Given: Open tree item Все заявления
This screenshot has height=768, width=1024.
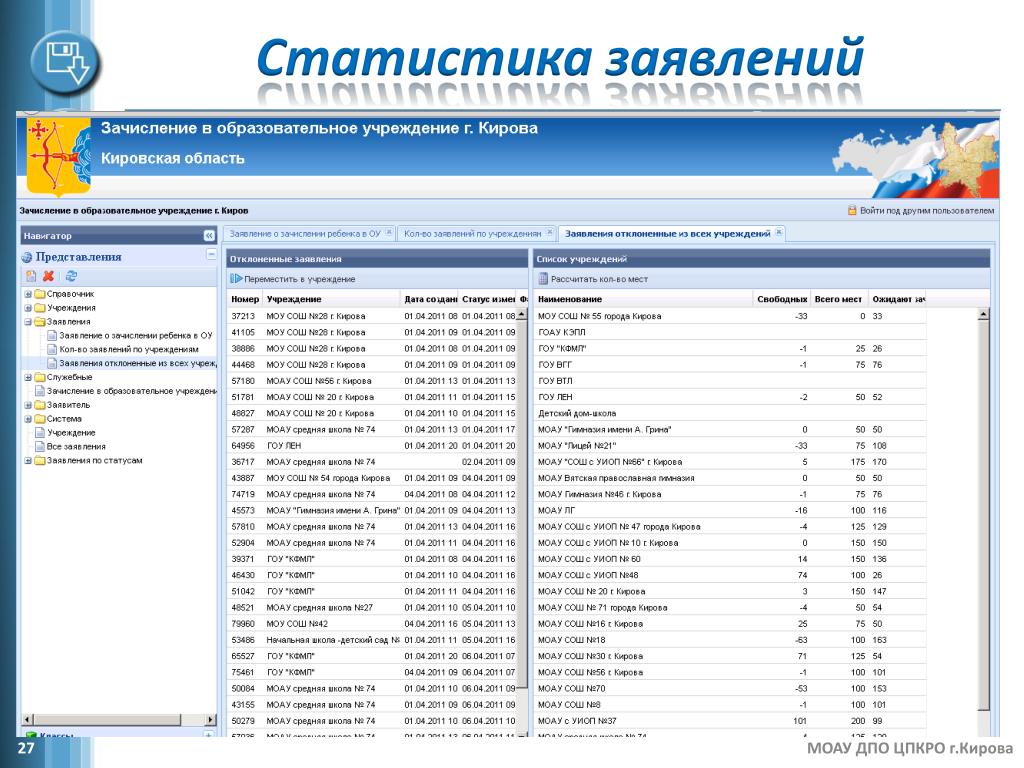Looking at the screenshot, I should tap(76, 447).
